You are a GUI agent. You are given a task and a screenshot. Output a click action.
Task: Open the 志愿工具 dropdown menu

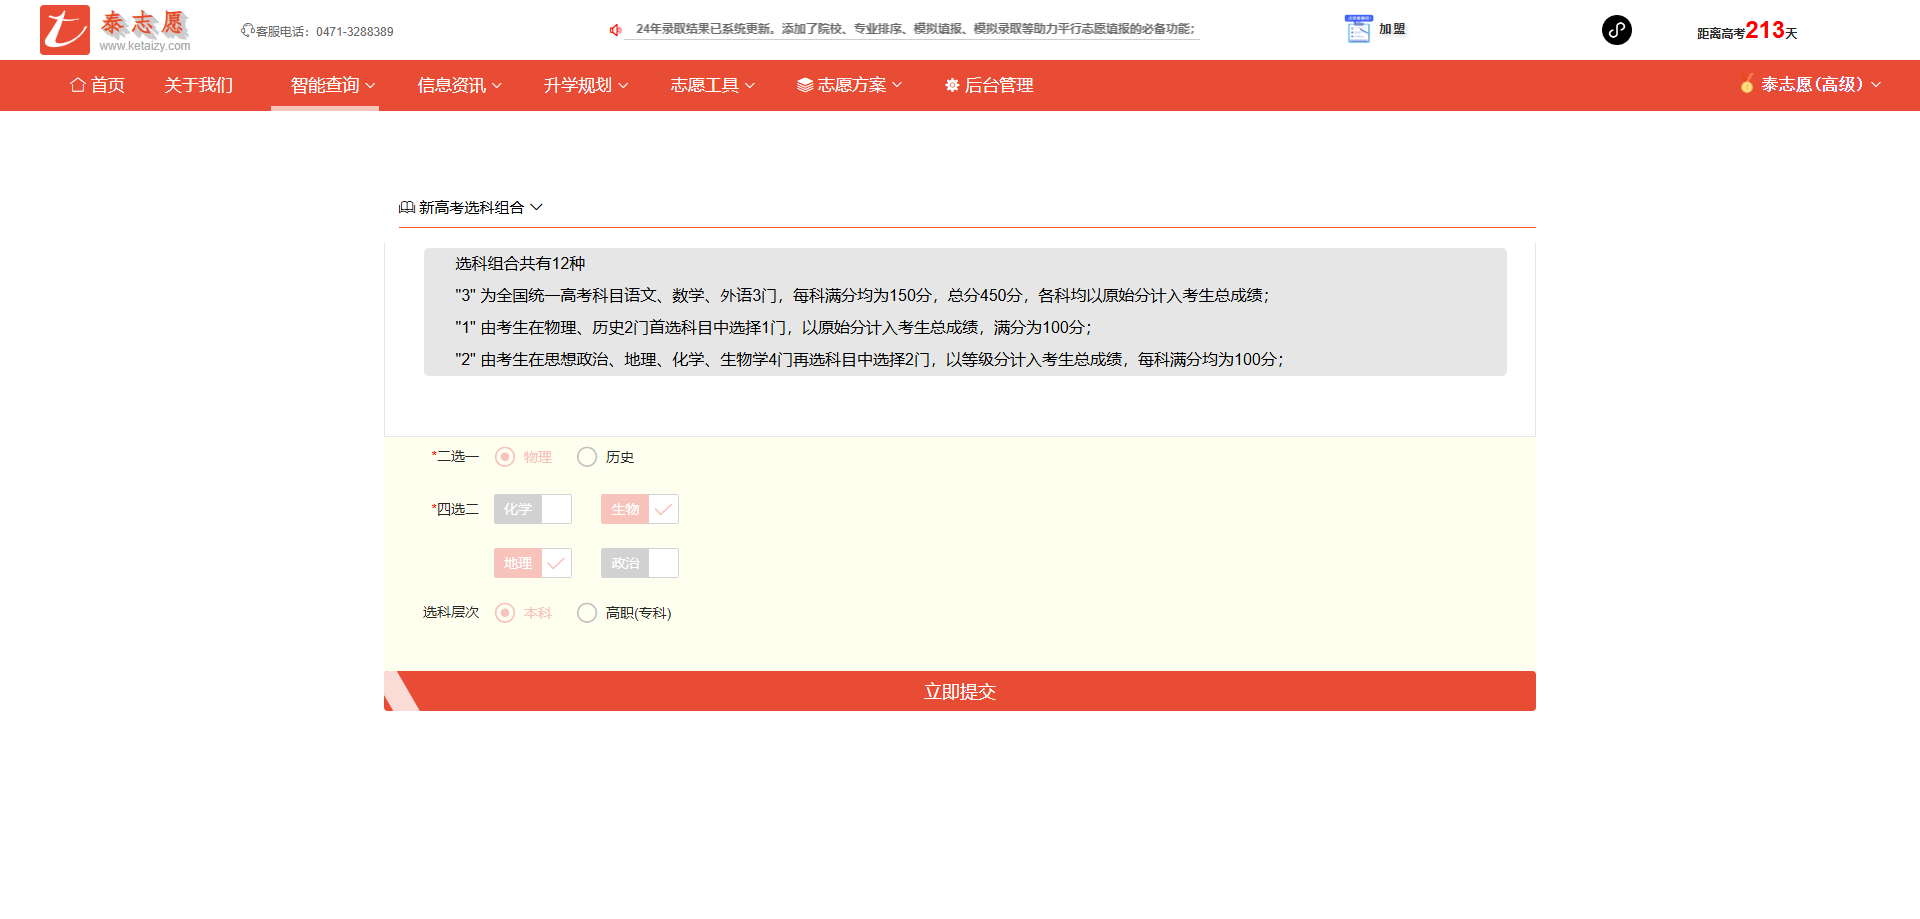click(x=712, y=86)
